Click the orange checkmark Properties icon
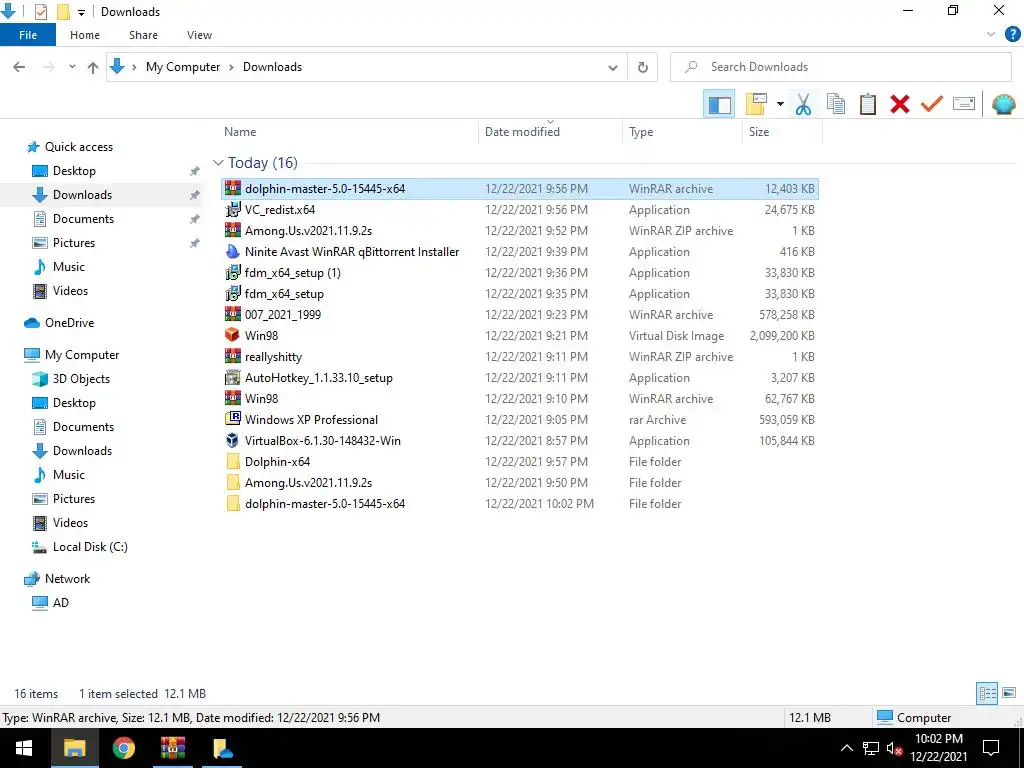This screenshot has width=1024, height=768. click(x=932, y=104)
